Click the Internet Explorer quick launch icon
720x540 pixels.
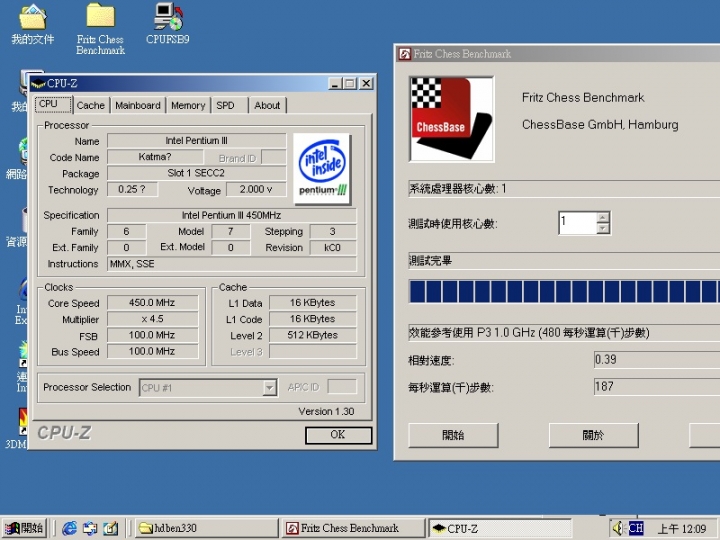click(69, 528)
